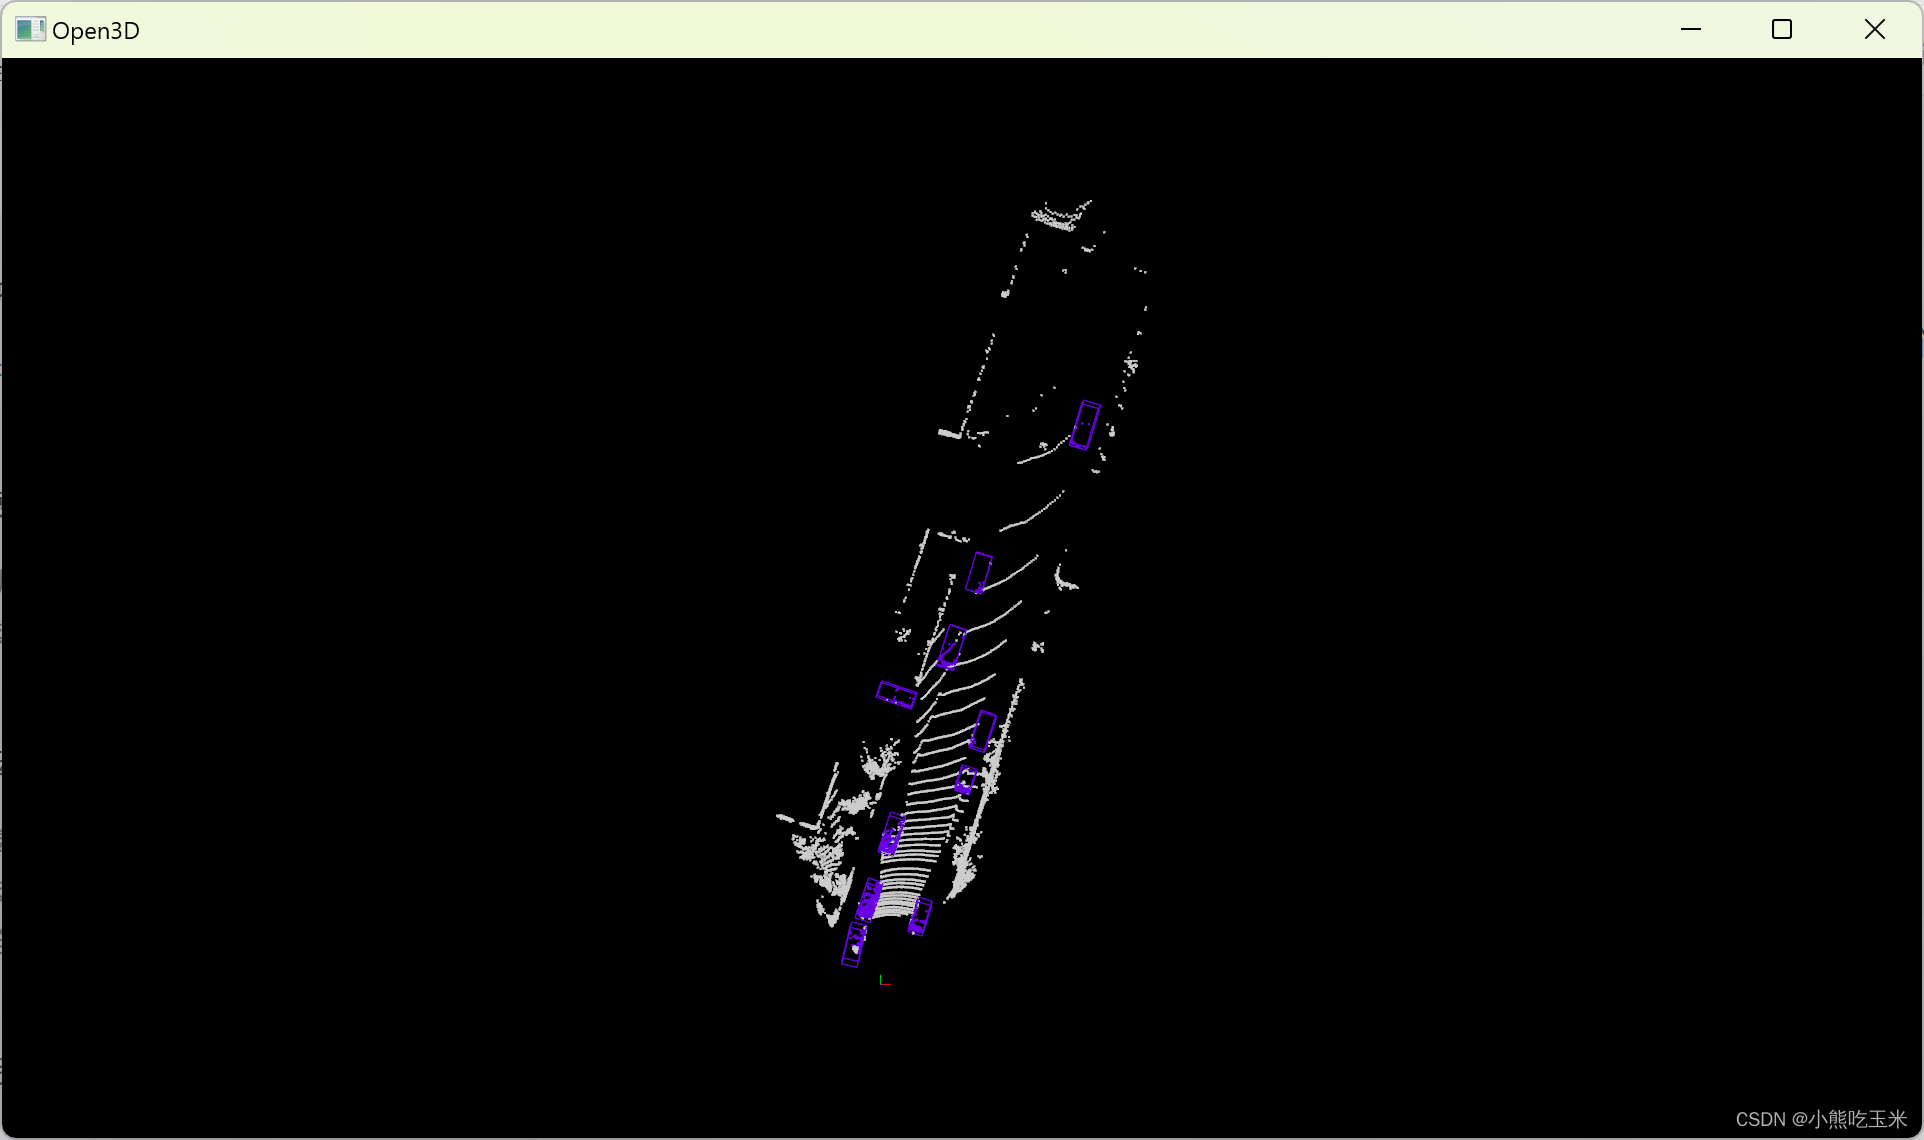Select the topmost purple bounding box
This screenshot has height=1140, width=1924.
[x=1085, y=425]
